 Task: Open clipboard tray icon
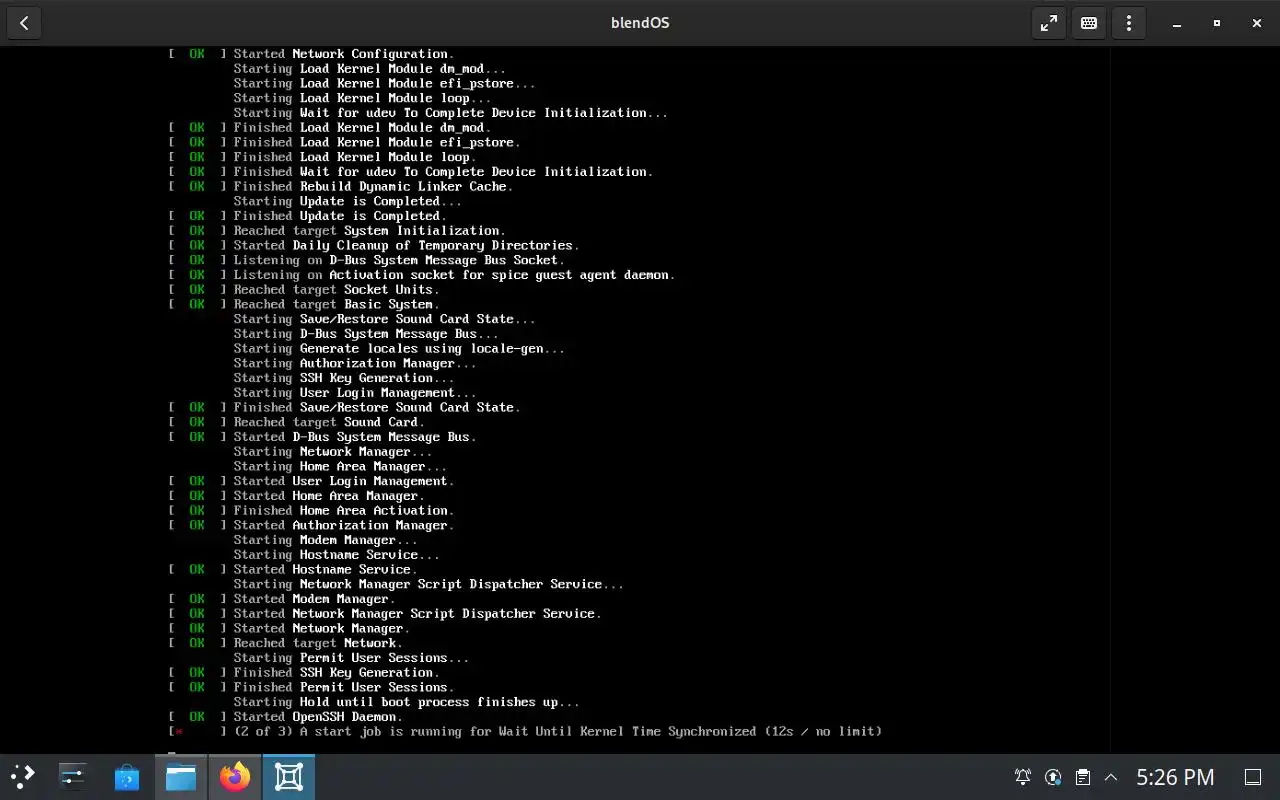tap(1082, 777)
